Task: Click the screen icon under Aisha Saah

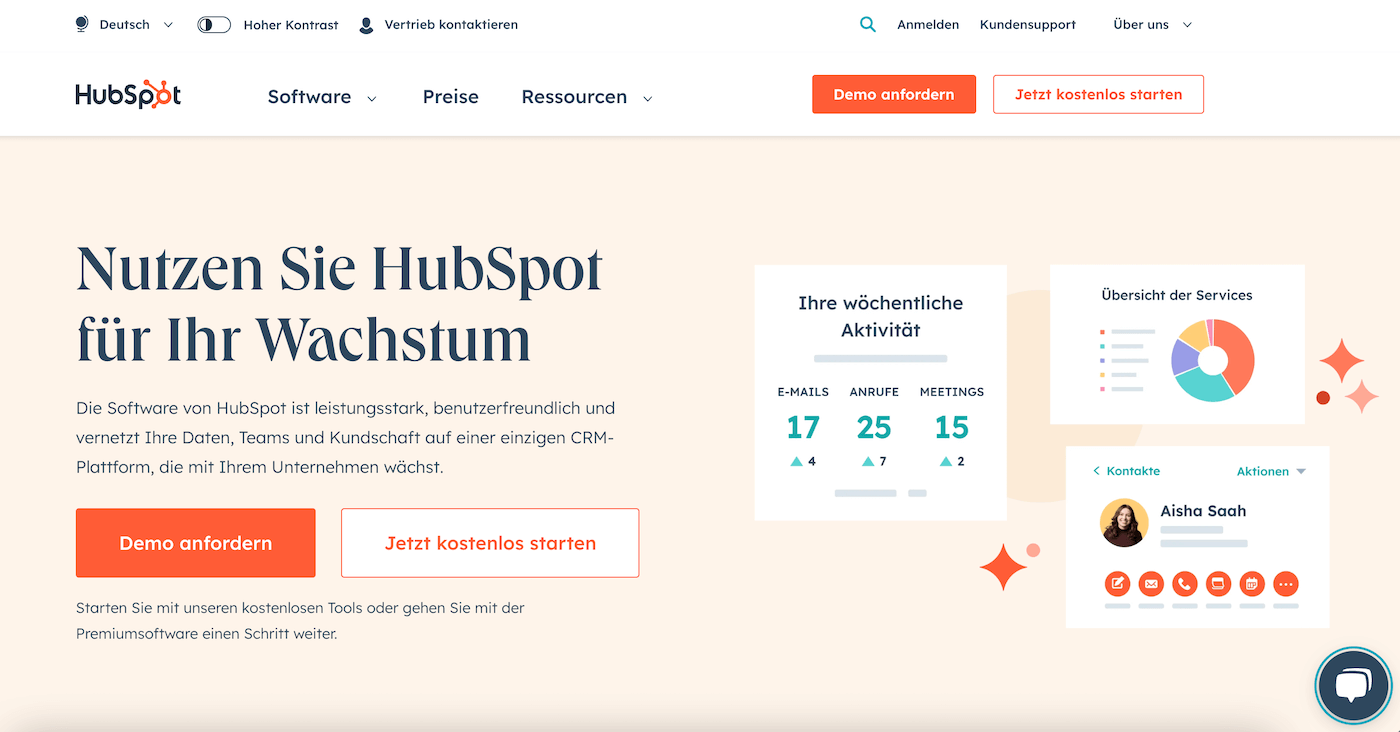Action: point(1218,583)
